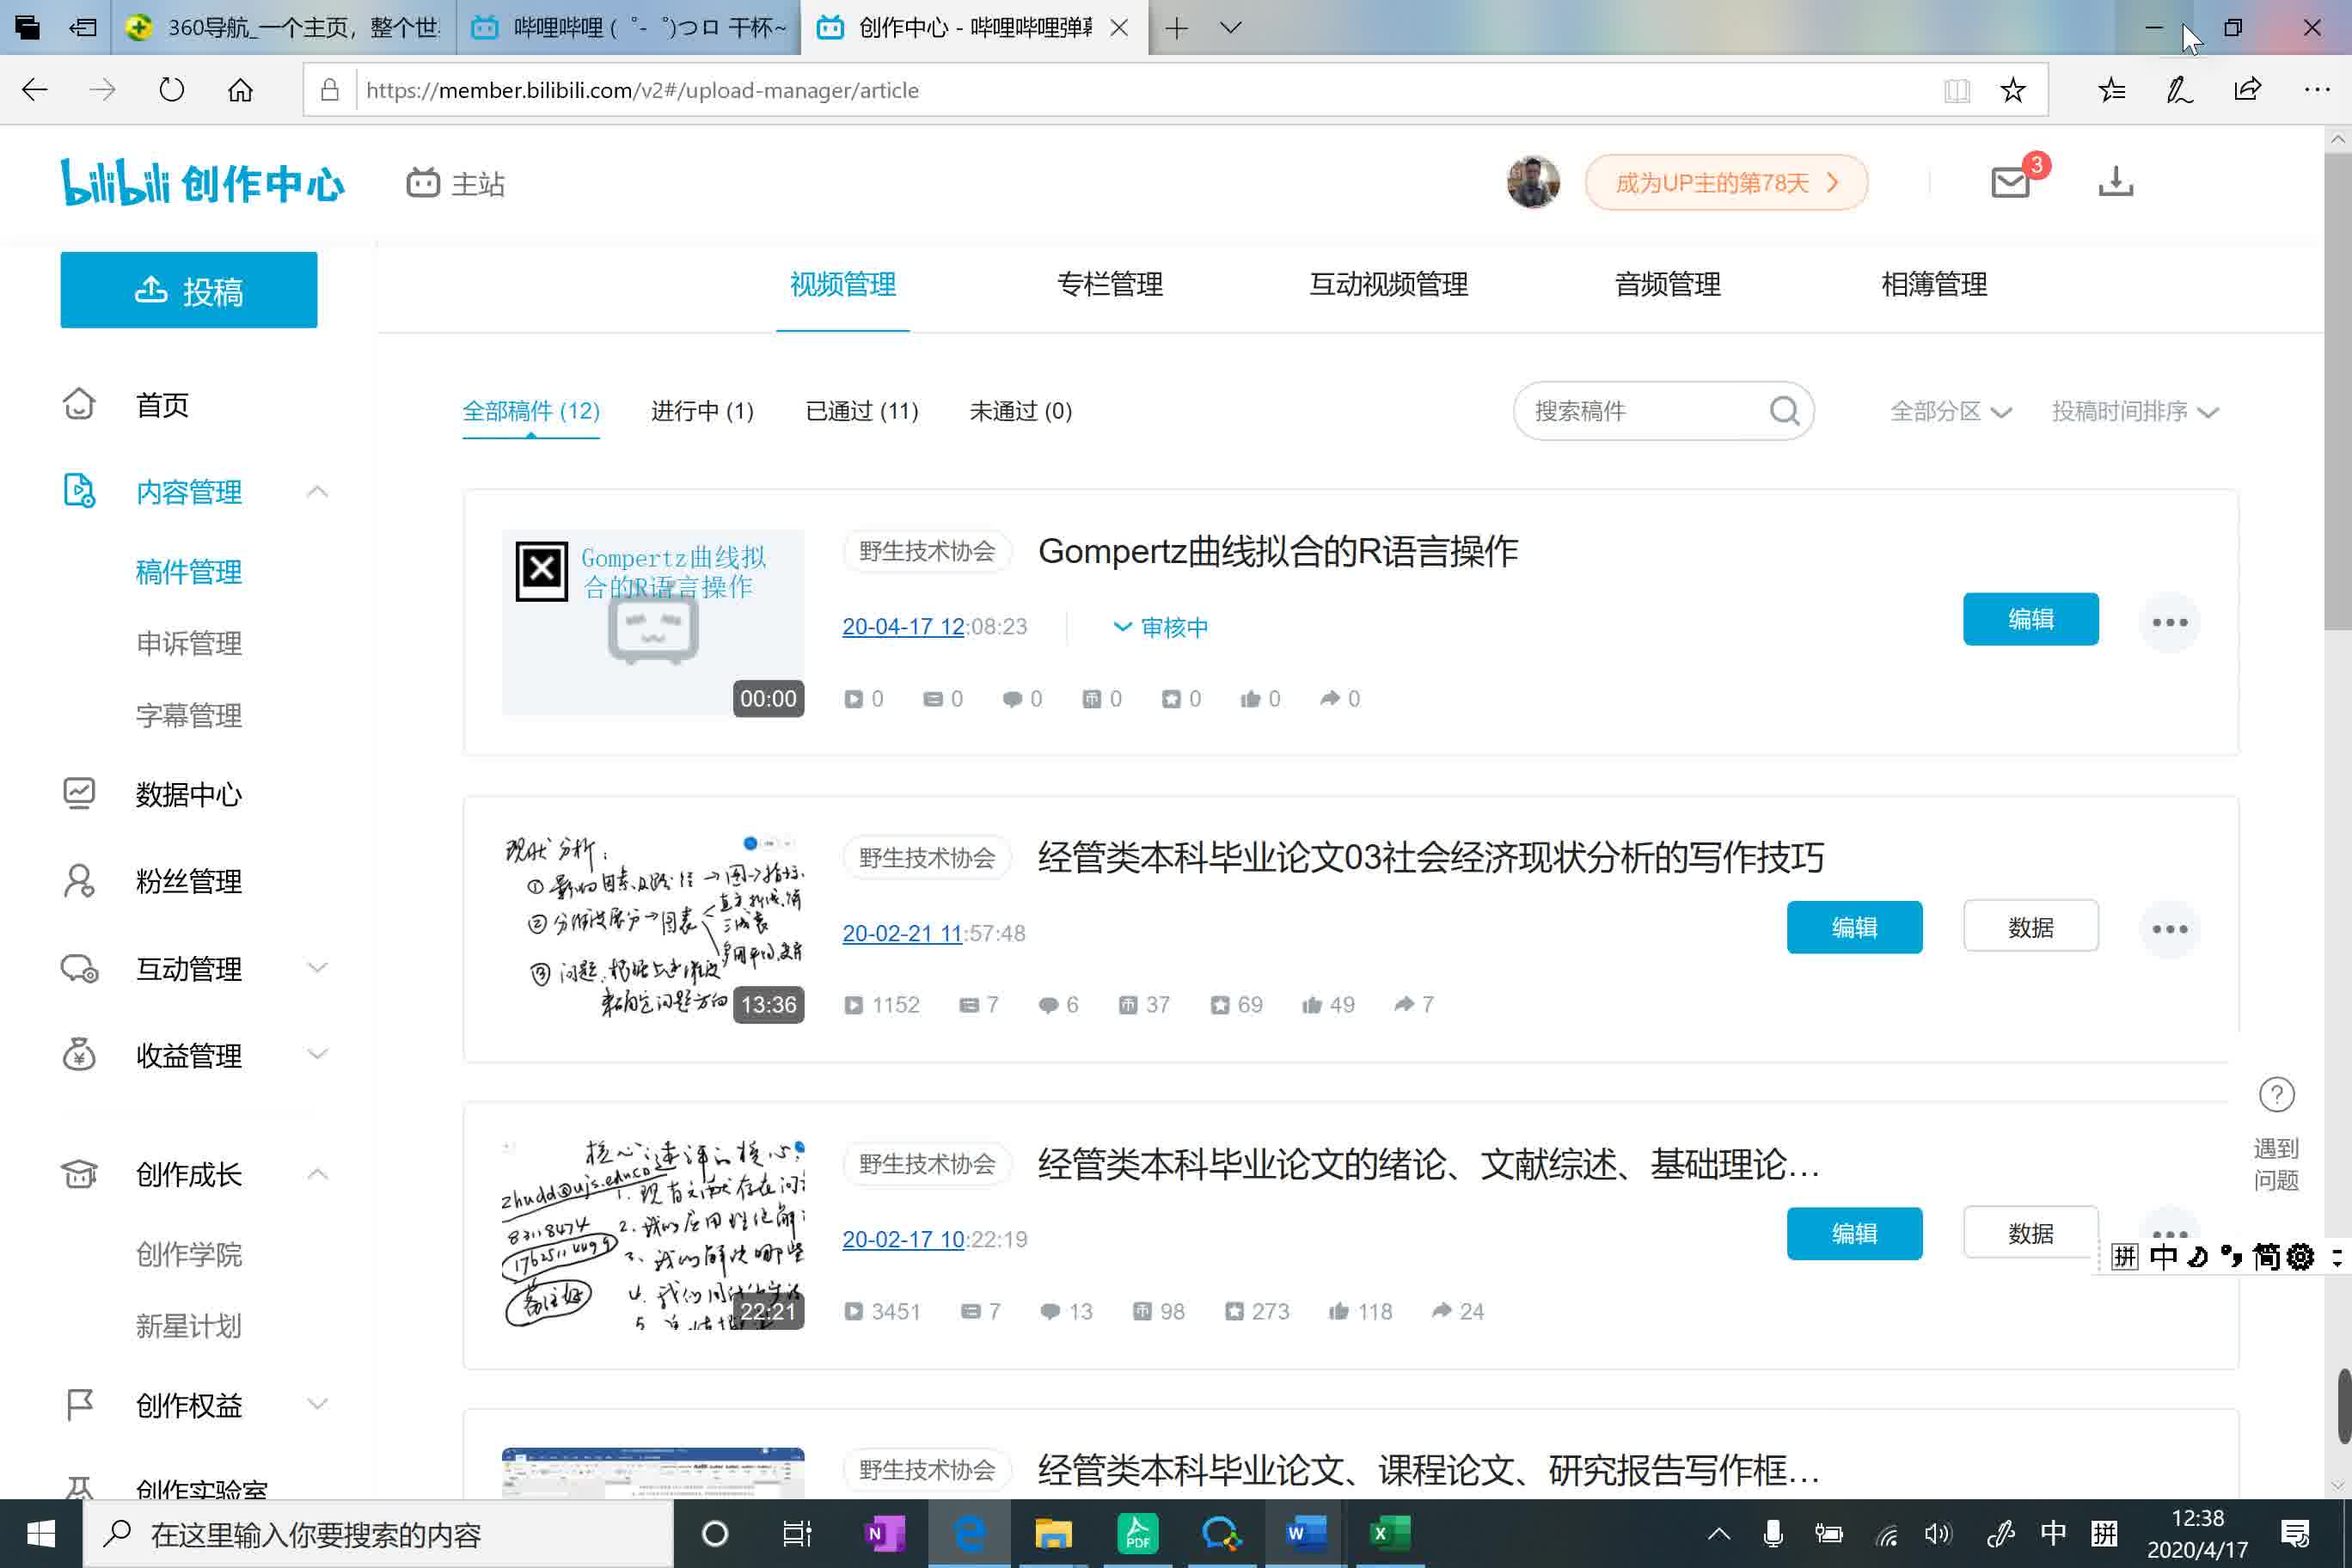Click 创作成长 growth section icon
This screenshot has height=1568, width=2352.
(77, 1173)
